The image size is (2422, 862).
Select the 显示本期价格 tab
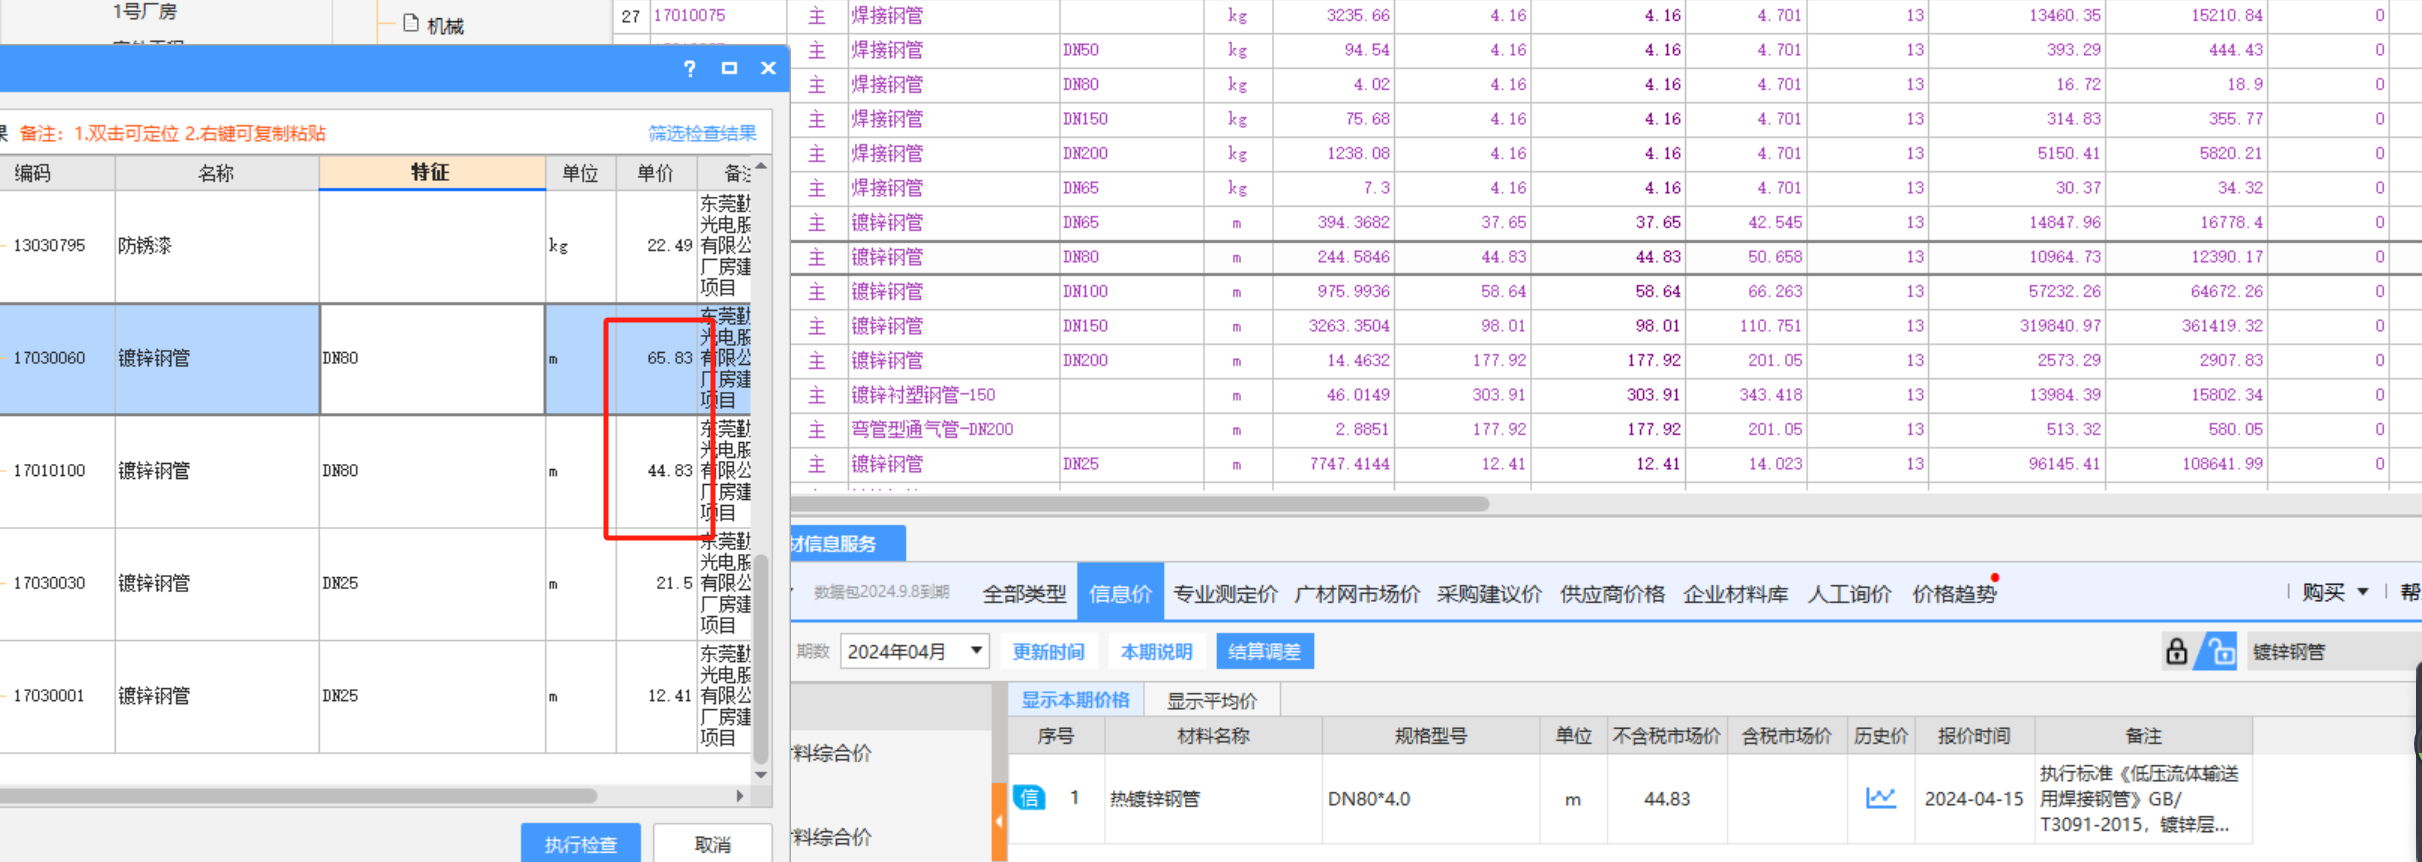(x=1075, y=700)
